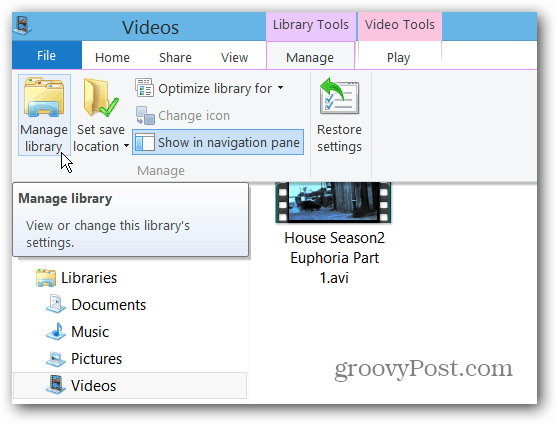This screenshot has width=557, height=424.
Task: Open the Set save location dropdown arrow
Action: (x=126, y=146)
